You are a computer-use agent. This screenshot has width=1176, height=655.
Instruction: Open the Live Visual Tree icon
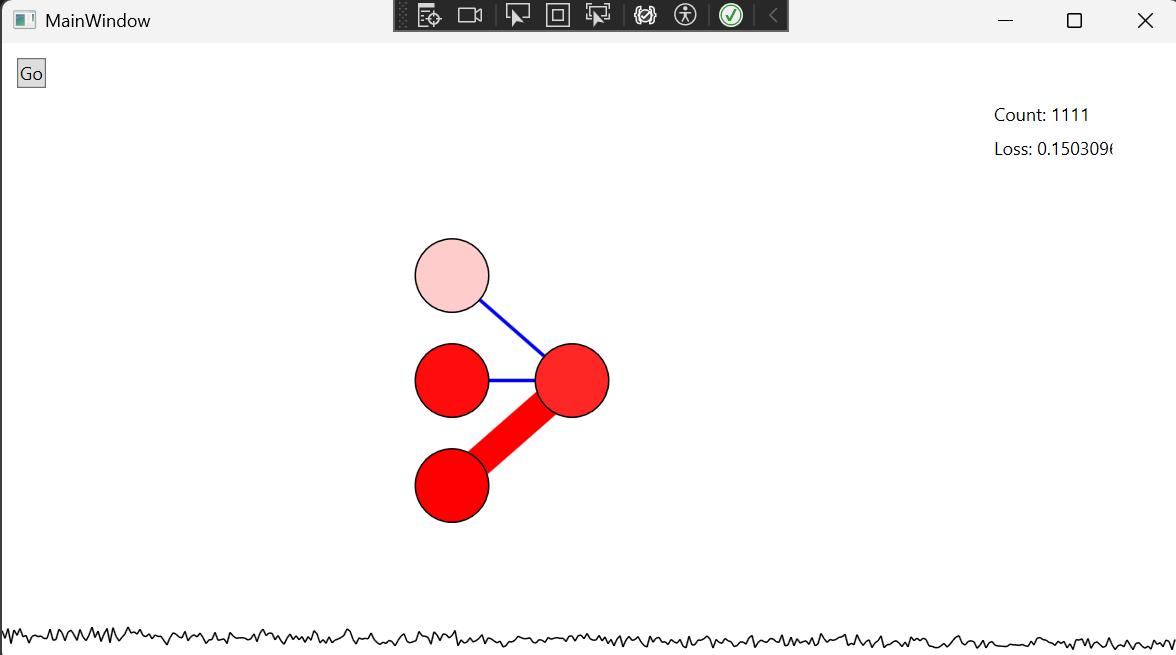429,15
